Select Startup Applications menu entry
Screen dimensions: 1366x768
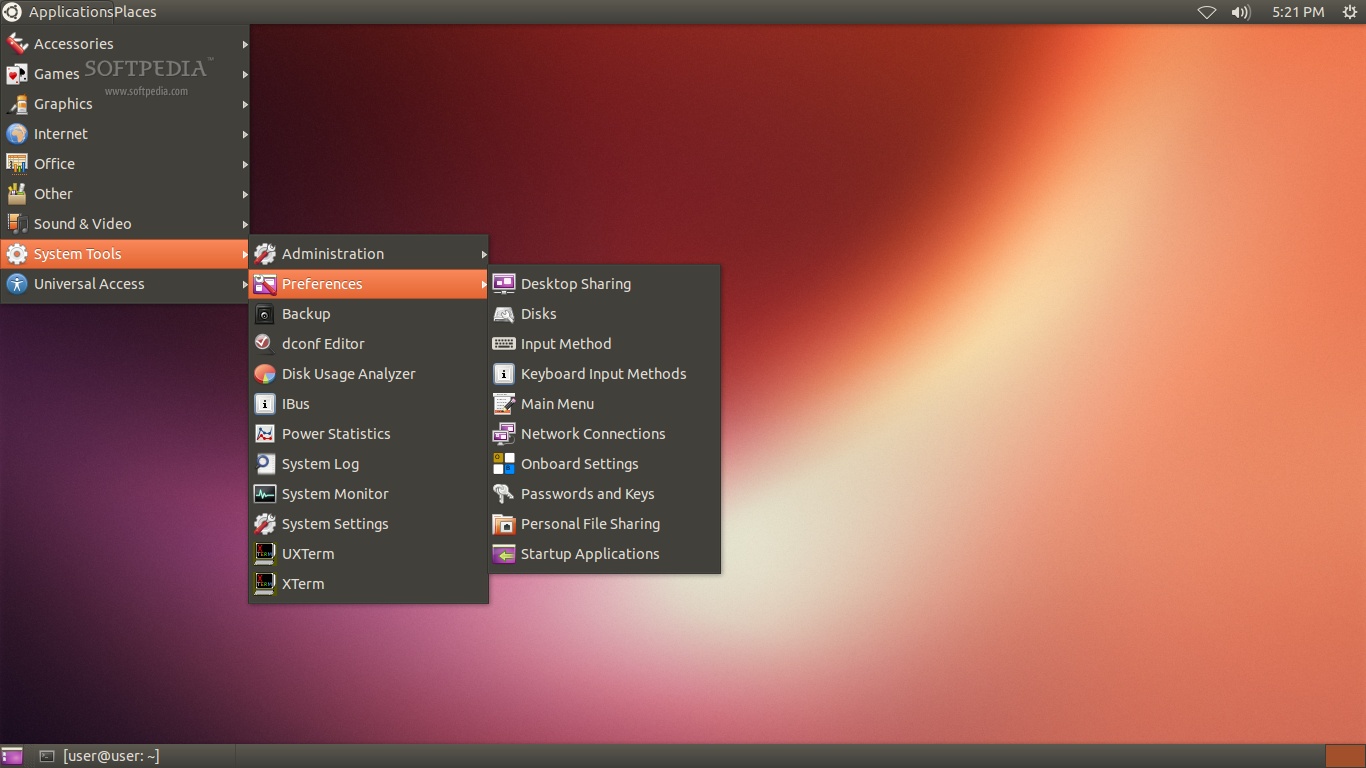click(x=604, y=554)
